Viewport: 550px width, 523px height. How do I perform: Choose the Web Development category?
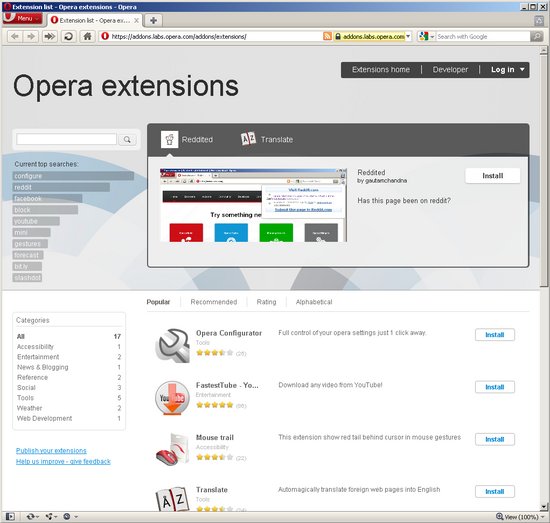(69, 418)
